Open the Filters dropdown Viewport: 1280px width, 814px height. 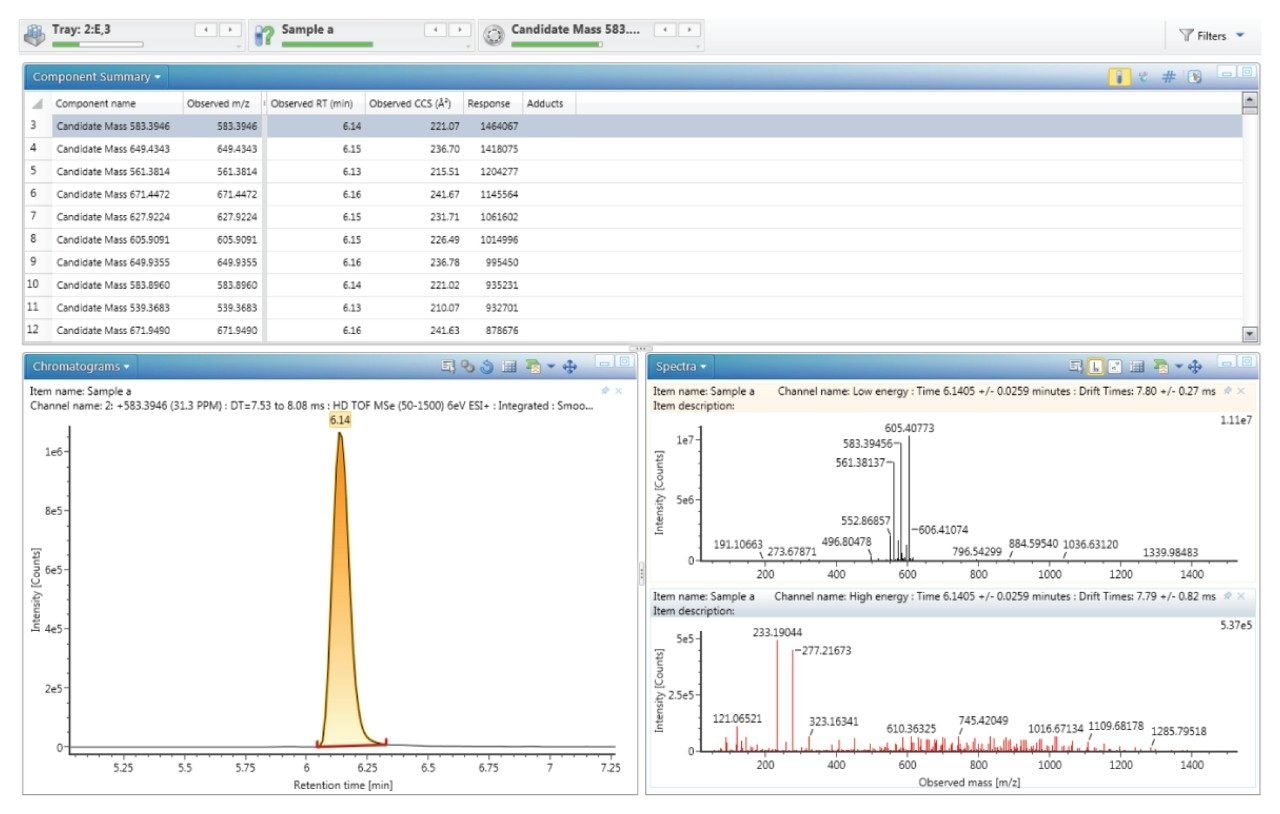(x=1211, y=35)
